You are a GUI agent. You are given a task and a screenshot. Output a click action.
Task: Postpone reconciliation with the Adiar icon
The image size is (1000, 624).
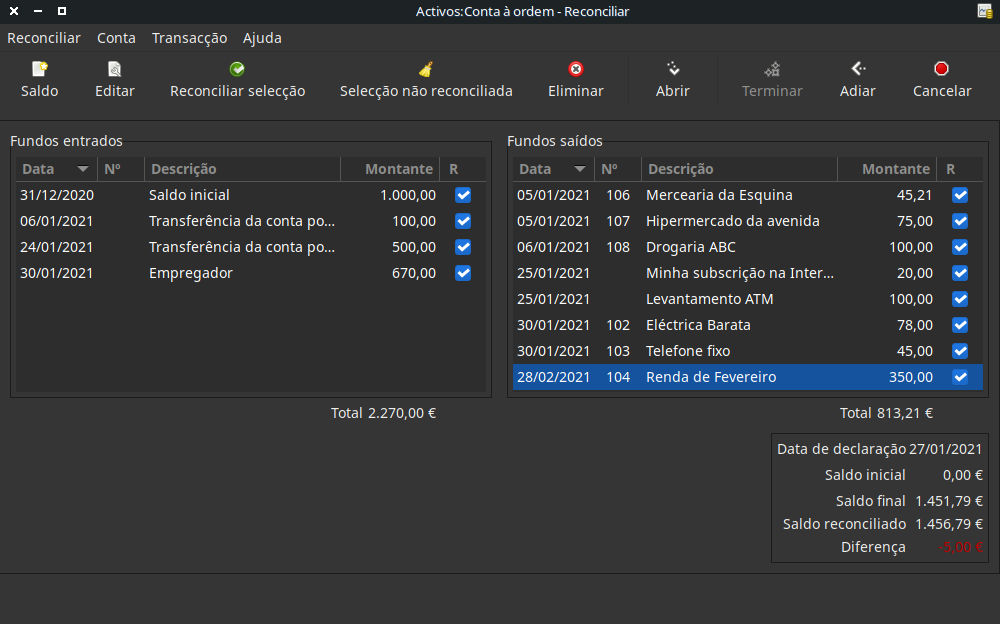[857, 70]
